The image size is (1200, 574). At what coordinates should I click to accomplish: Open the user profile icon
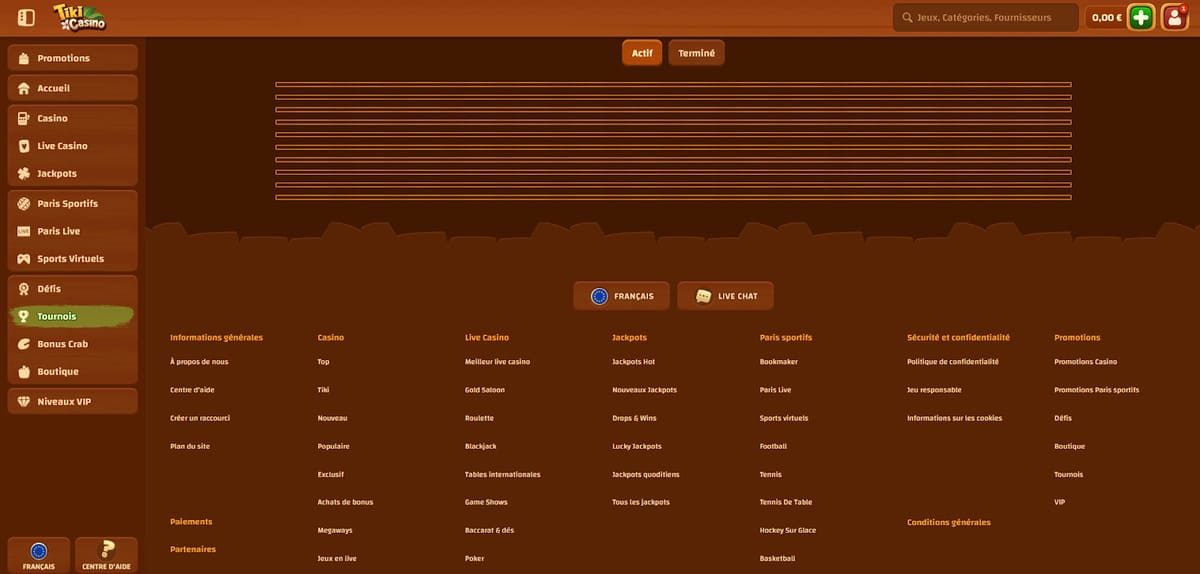click(1174, 17)
